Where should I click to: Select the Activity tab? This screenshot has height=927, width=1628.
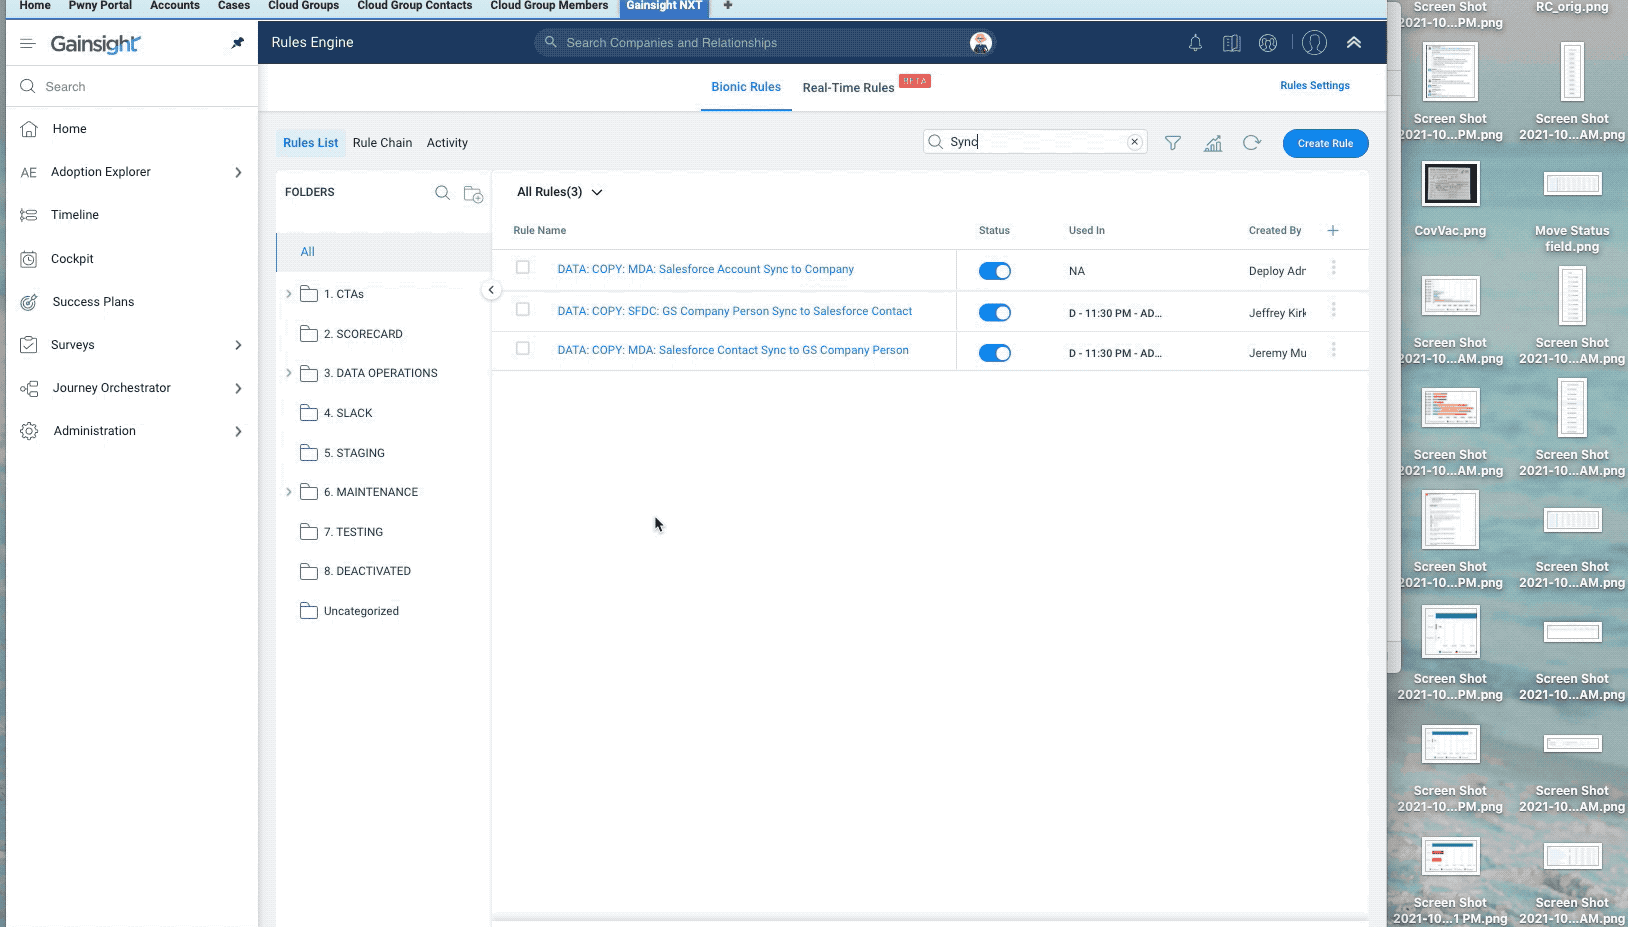447,143
